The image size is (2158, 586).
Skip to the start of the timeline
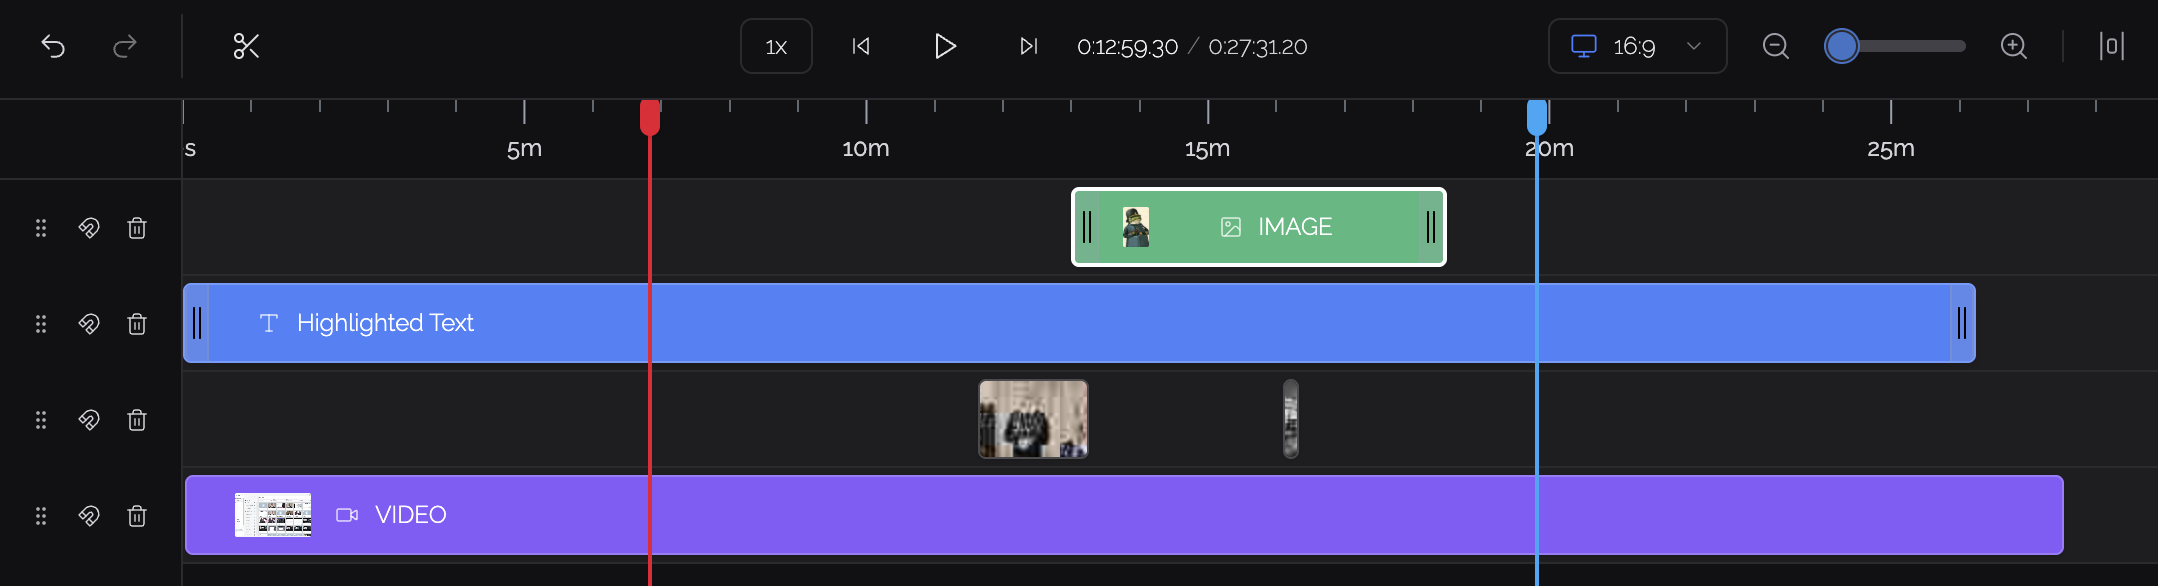point(861,46)
